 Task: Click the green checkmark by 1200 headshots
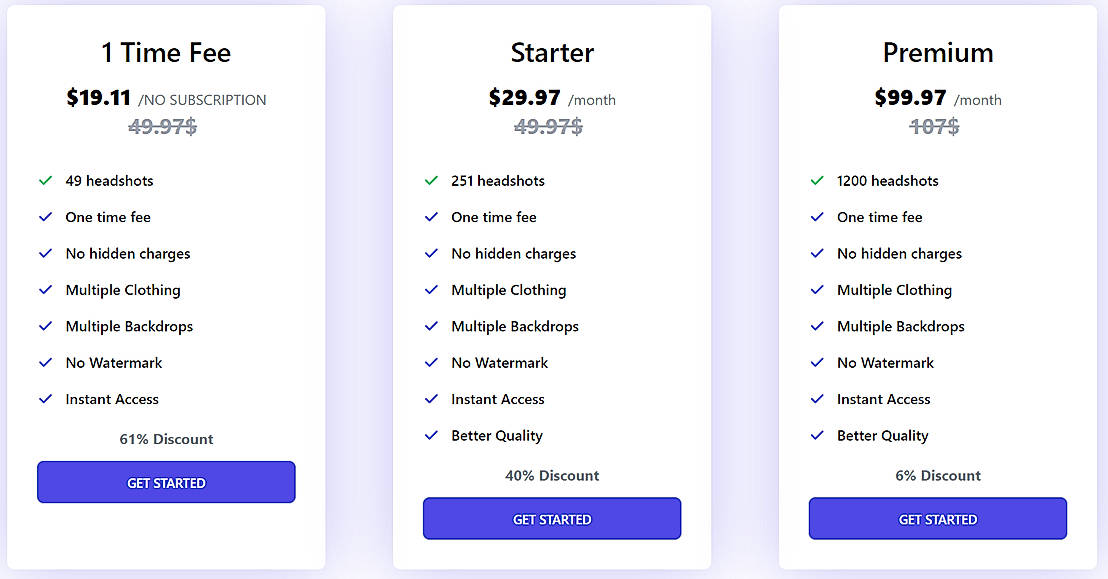coord(817,181)
